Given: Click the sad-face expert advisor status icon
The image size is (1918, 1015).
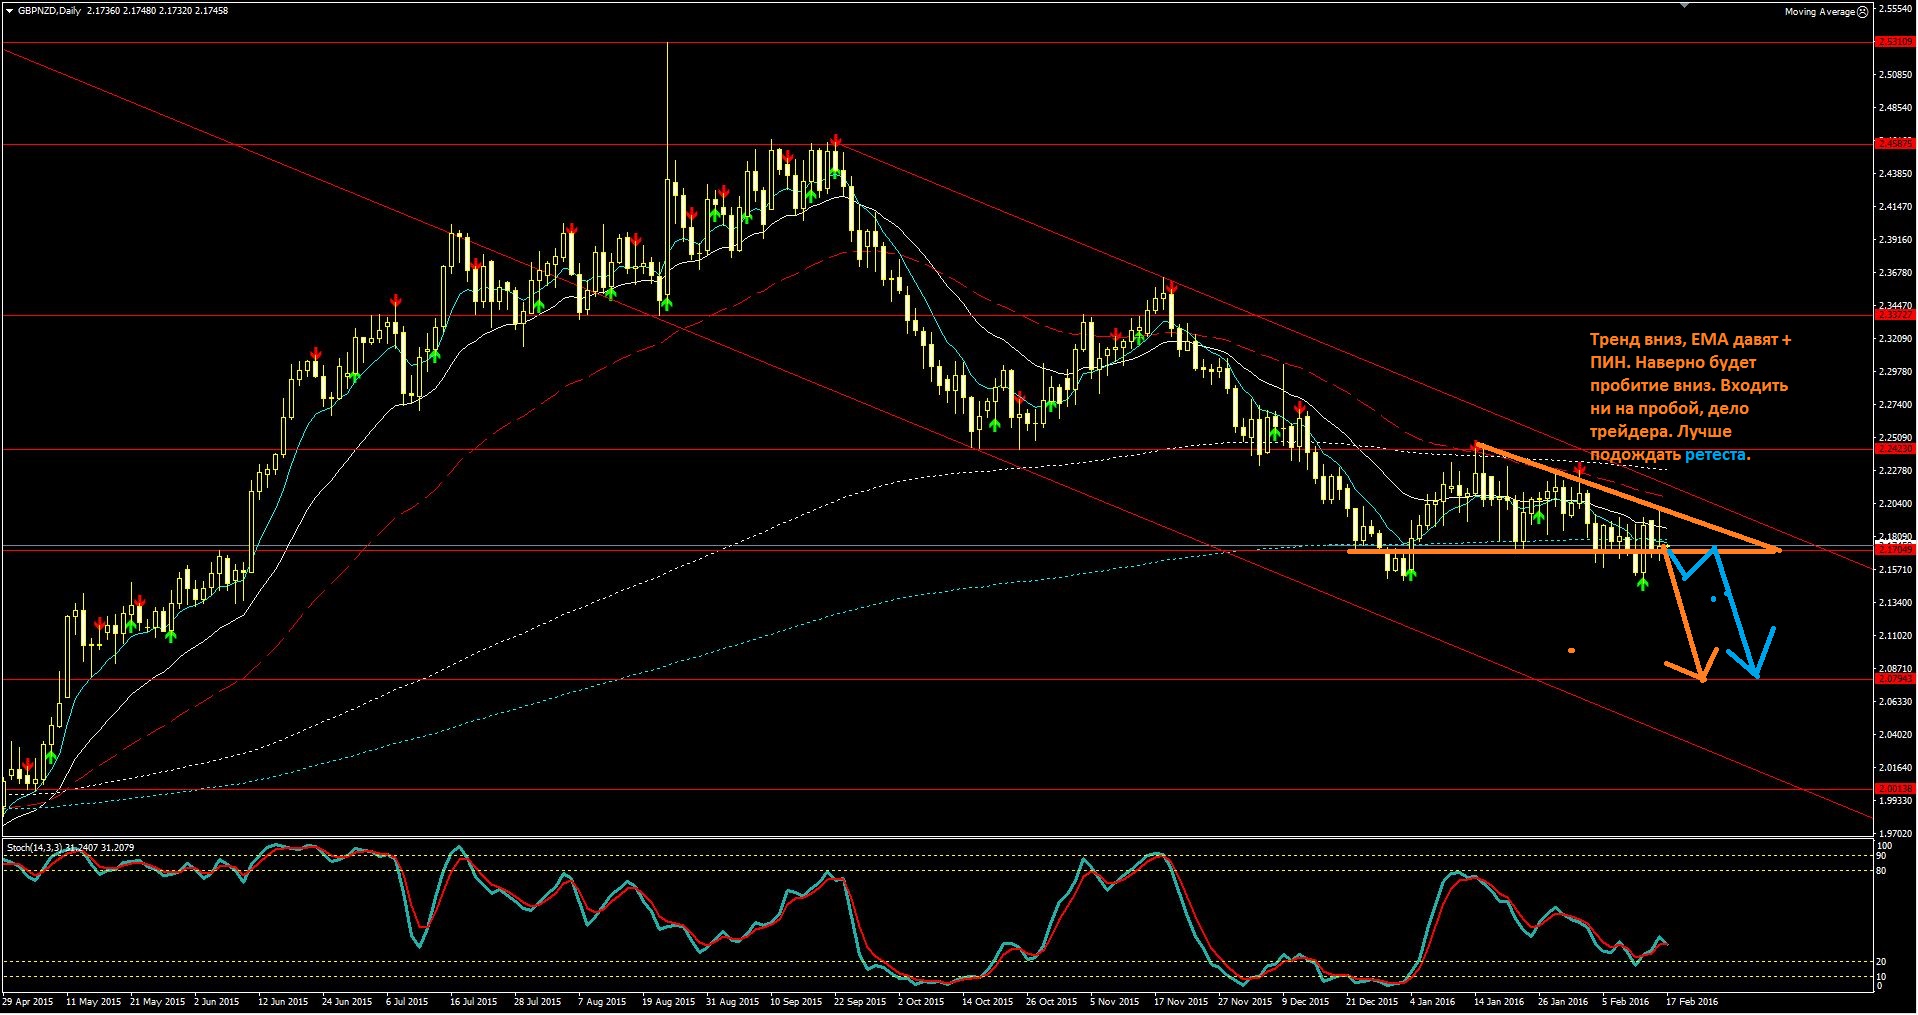Looking at the screenshot, I should pos(1862,12).
